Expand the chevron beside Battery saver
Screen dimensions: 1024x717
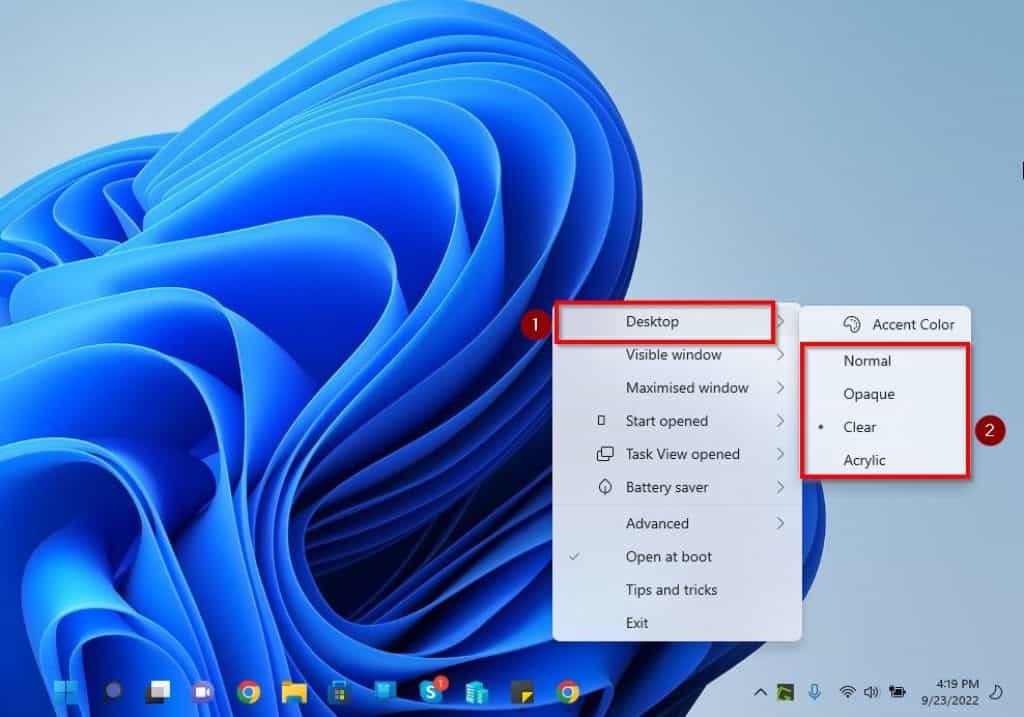click(x=780, y=487)
